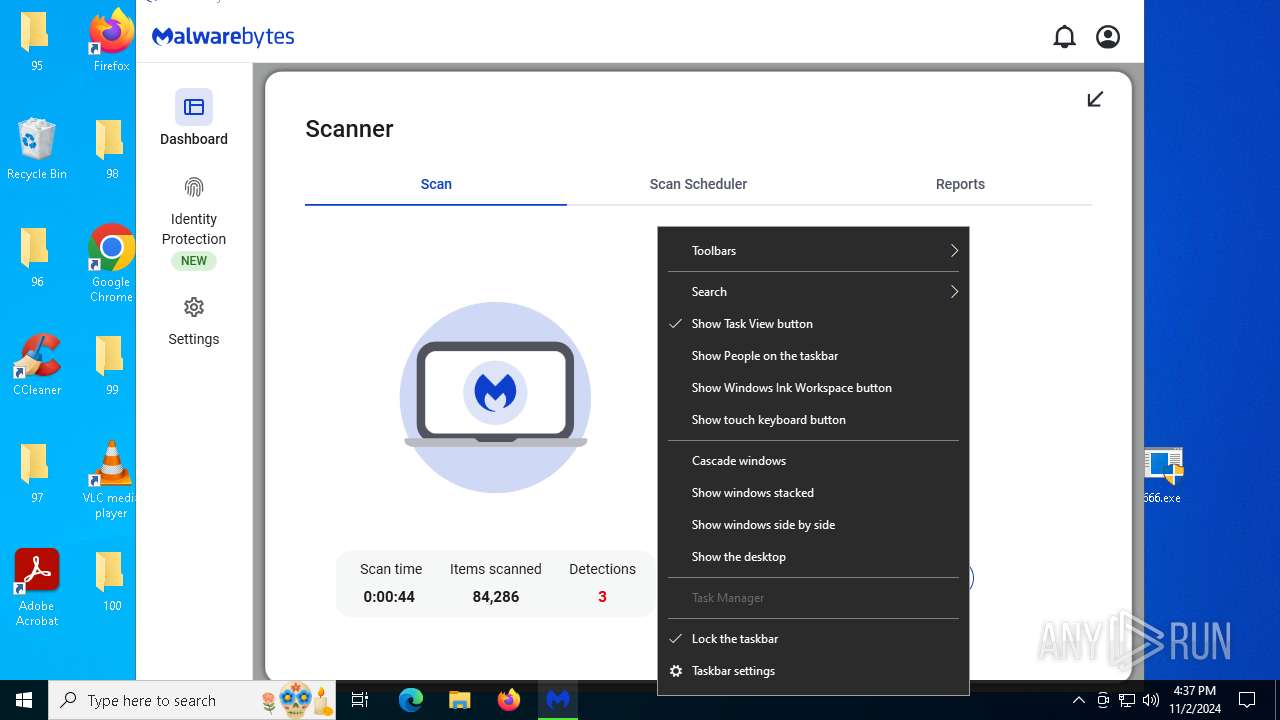Image resolution: width=1280 pixels, height=720 pixels.
Task: Click the Scan time value 0:00:44
Action: tap(389, 597)
